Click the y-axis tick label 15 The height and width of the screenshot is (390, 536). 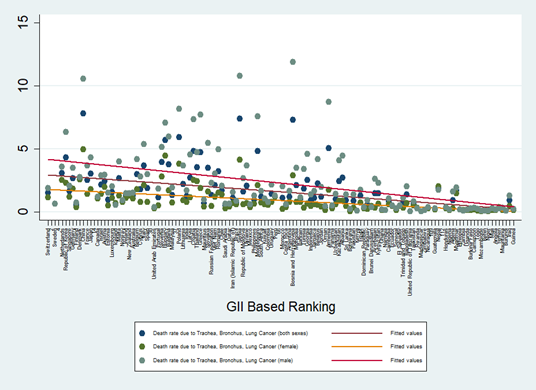[x=23, y=23]
